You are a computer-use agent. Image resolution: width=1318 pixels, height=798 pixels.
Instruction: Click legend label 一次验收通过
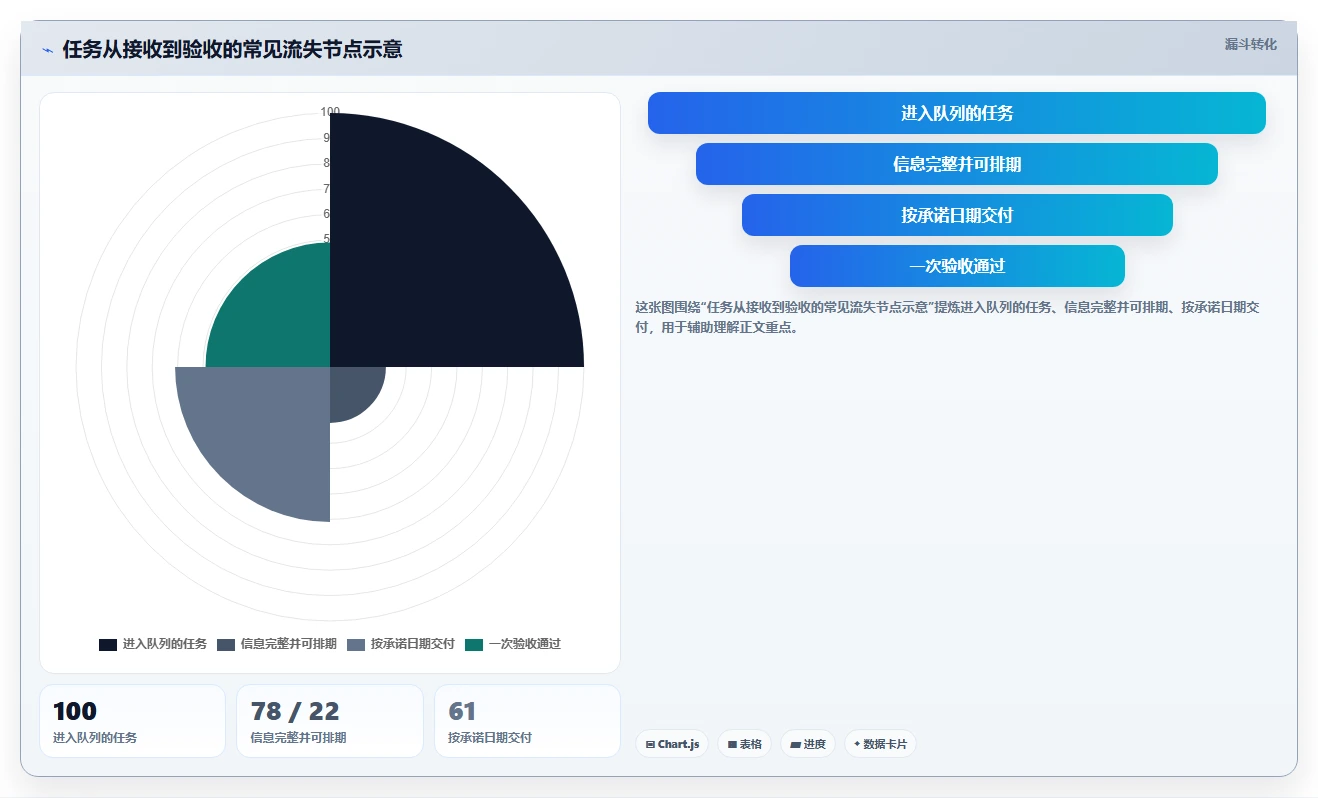point(525,644)
